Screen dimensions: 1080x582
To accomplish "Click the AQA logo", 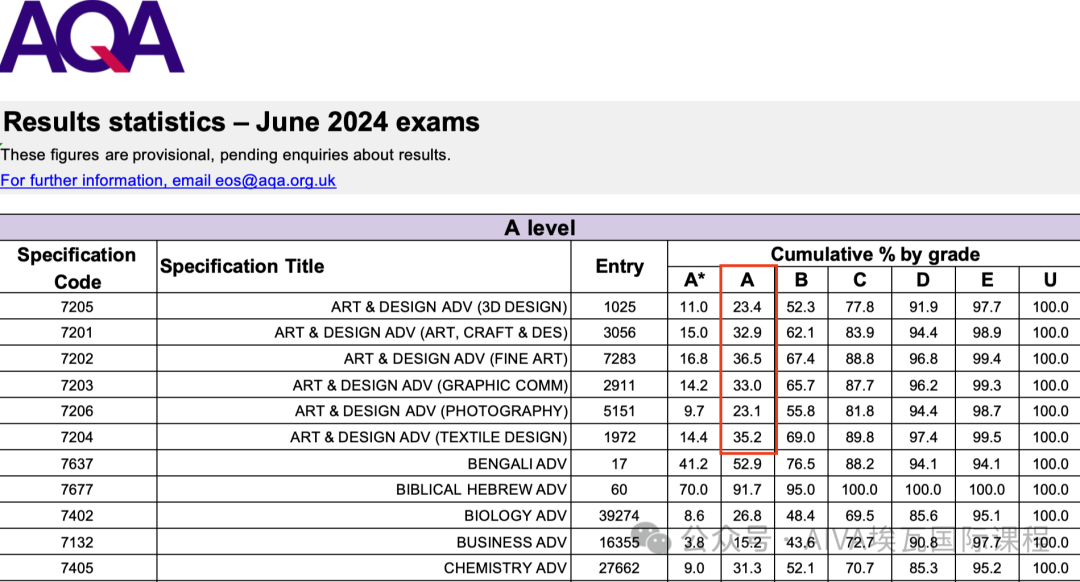I will pyautogui.click(x=92, y=36).
